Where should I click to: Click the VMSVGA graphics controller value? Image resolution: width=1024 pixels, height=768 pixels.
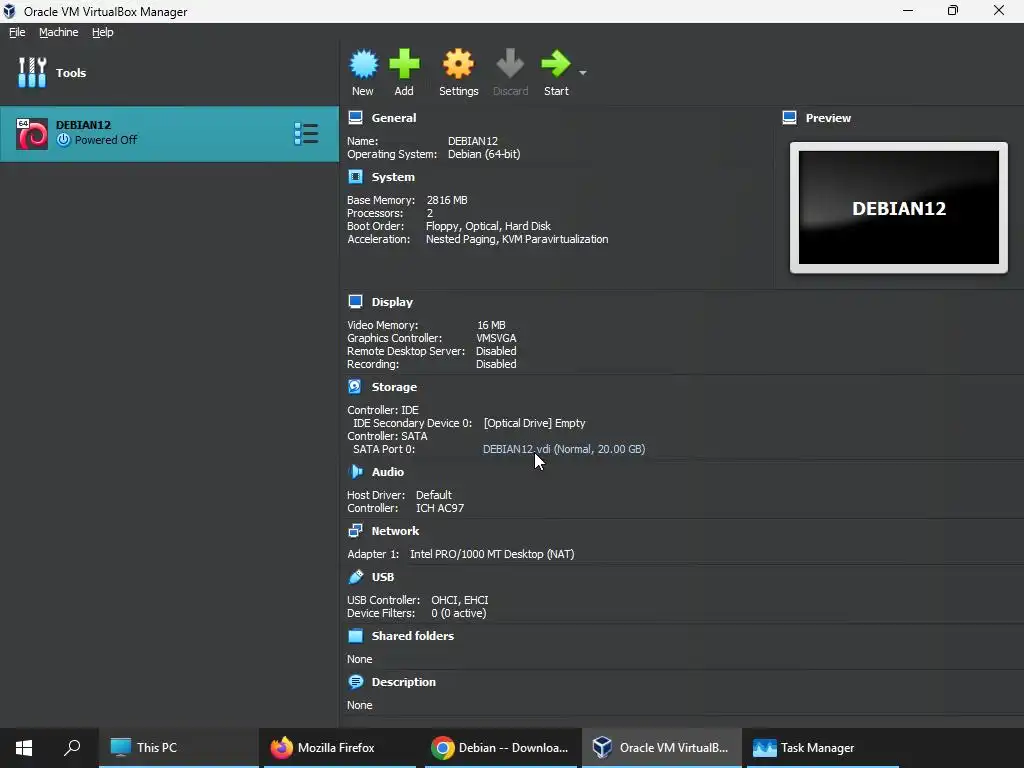click(x=496, y=338)
